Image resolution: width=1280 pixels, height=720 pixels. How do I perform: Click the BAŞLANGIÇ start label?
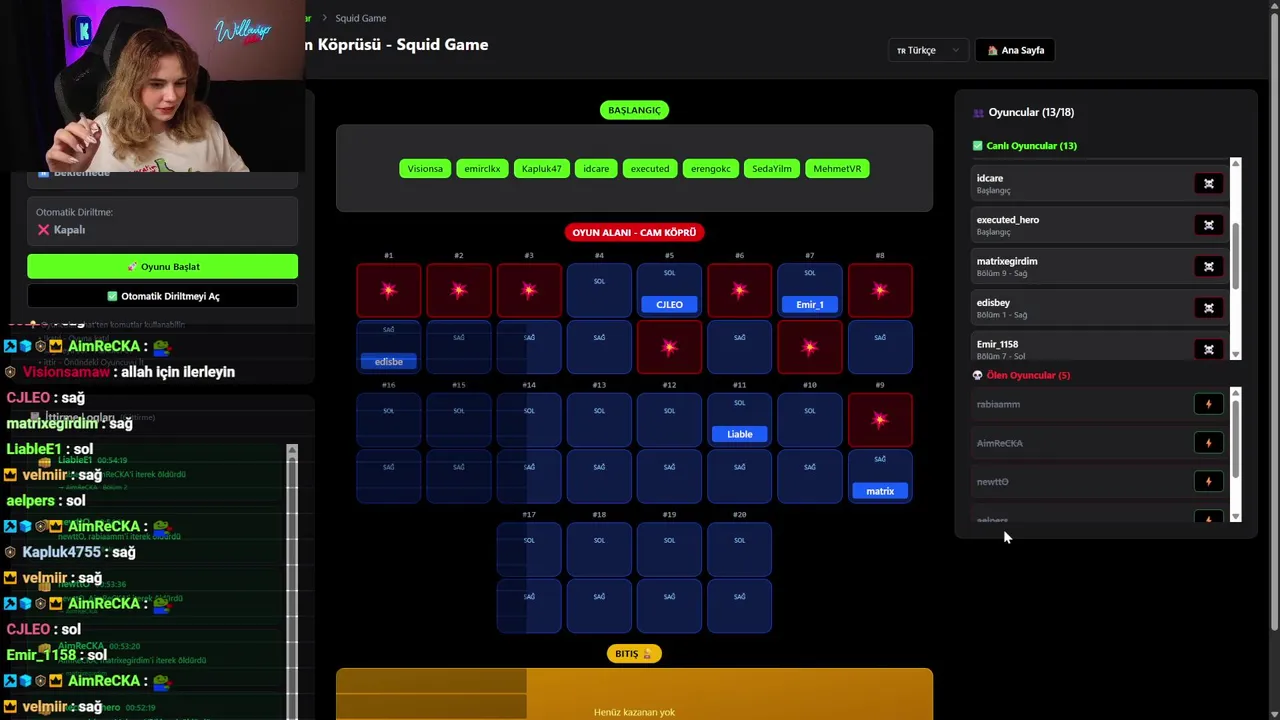[x=634, y=110]
